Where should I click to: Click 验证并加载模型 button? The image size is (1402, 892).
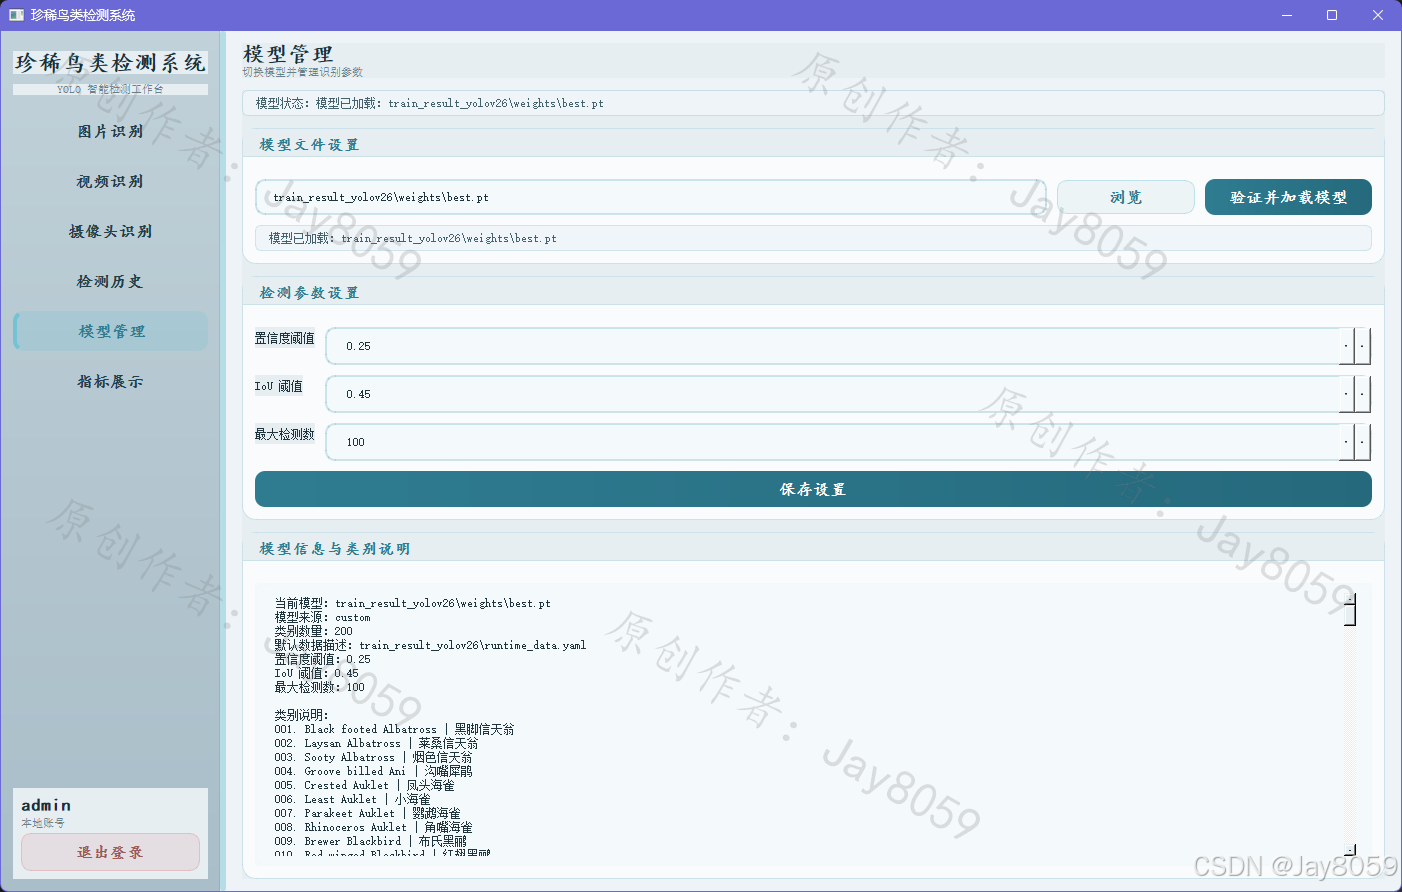(x=1288, y=197)
